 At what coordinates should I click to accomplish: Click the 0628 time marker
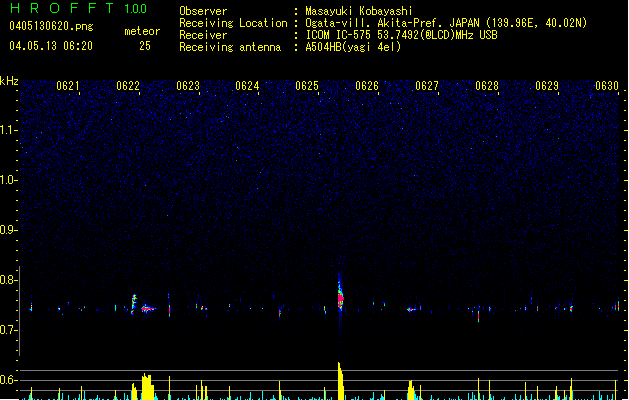pyautogui.click(x=487, y=86)
